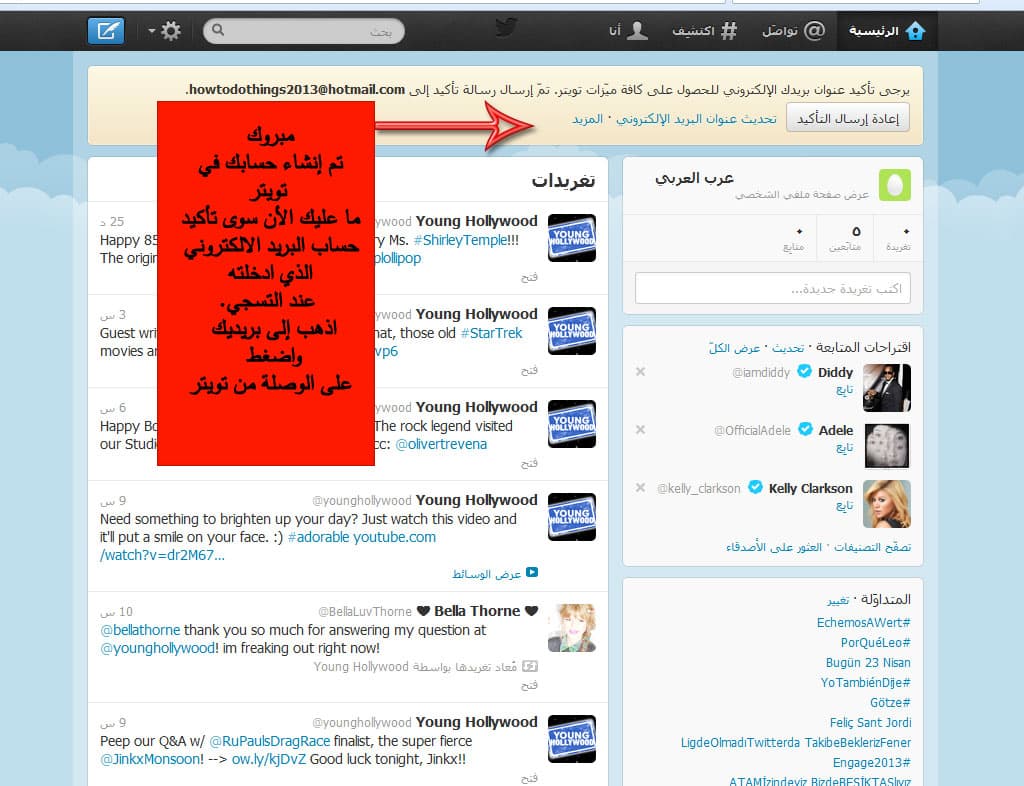Expand فتح under the olivertrevena tweet
The height and width of the screenshot is (786, 1024).
pyautogui.click(x=529, y=464)
